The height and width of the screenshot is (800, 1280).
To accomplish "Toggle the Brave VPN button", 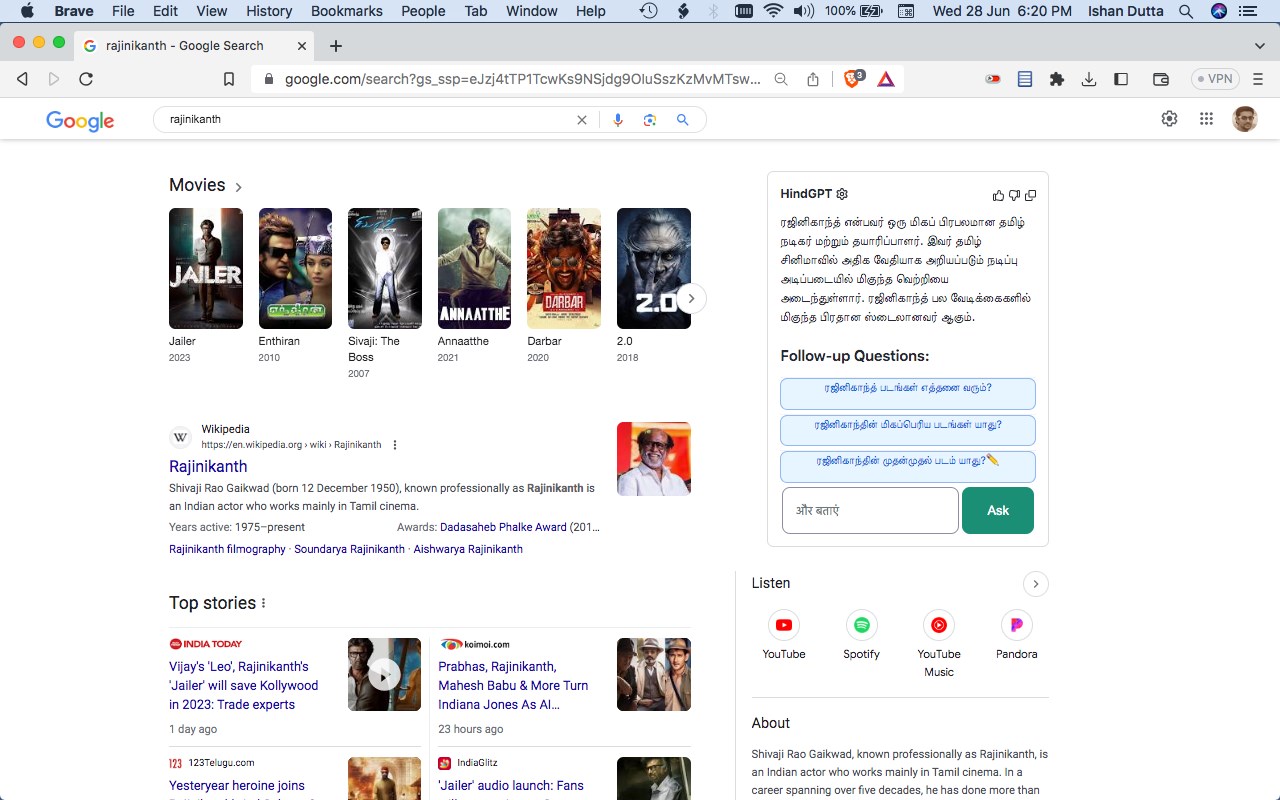I will [1215, 79].
